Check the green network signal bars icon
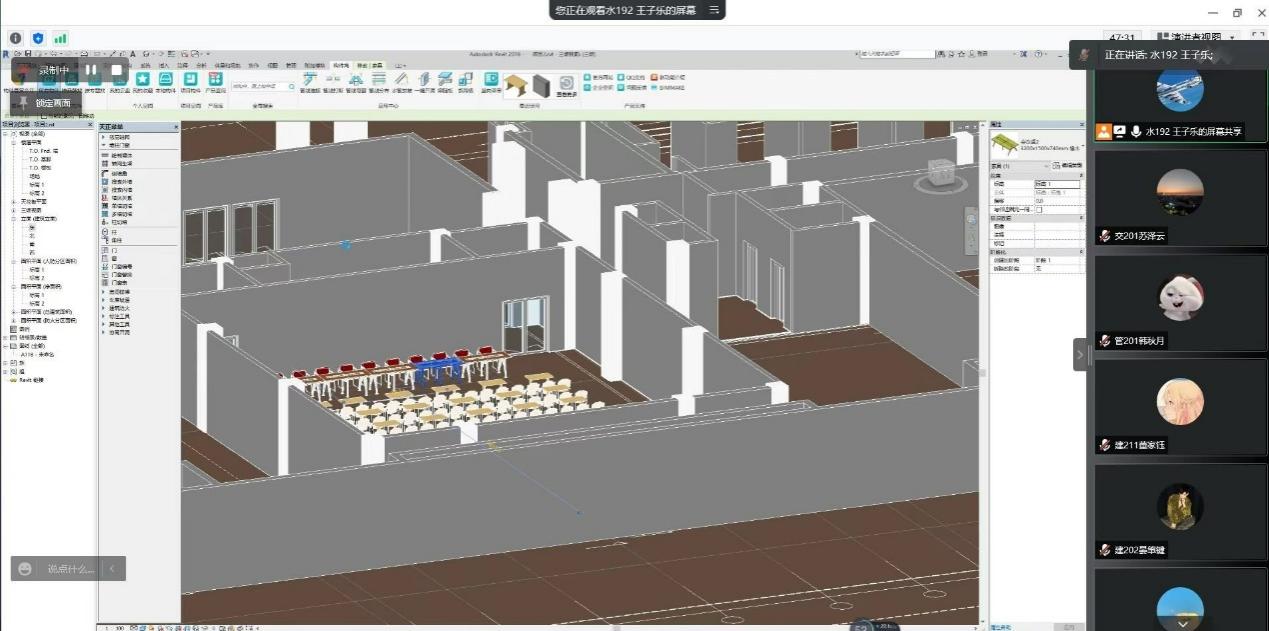This screenshot has height=631, width=1269. [60, 38]
